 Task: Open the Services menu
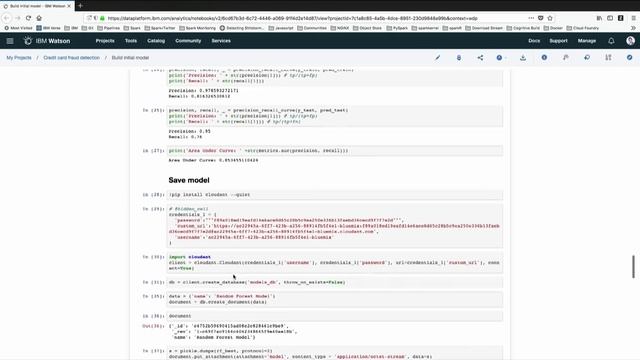[x=221, y=41]
